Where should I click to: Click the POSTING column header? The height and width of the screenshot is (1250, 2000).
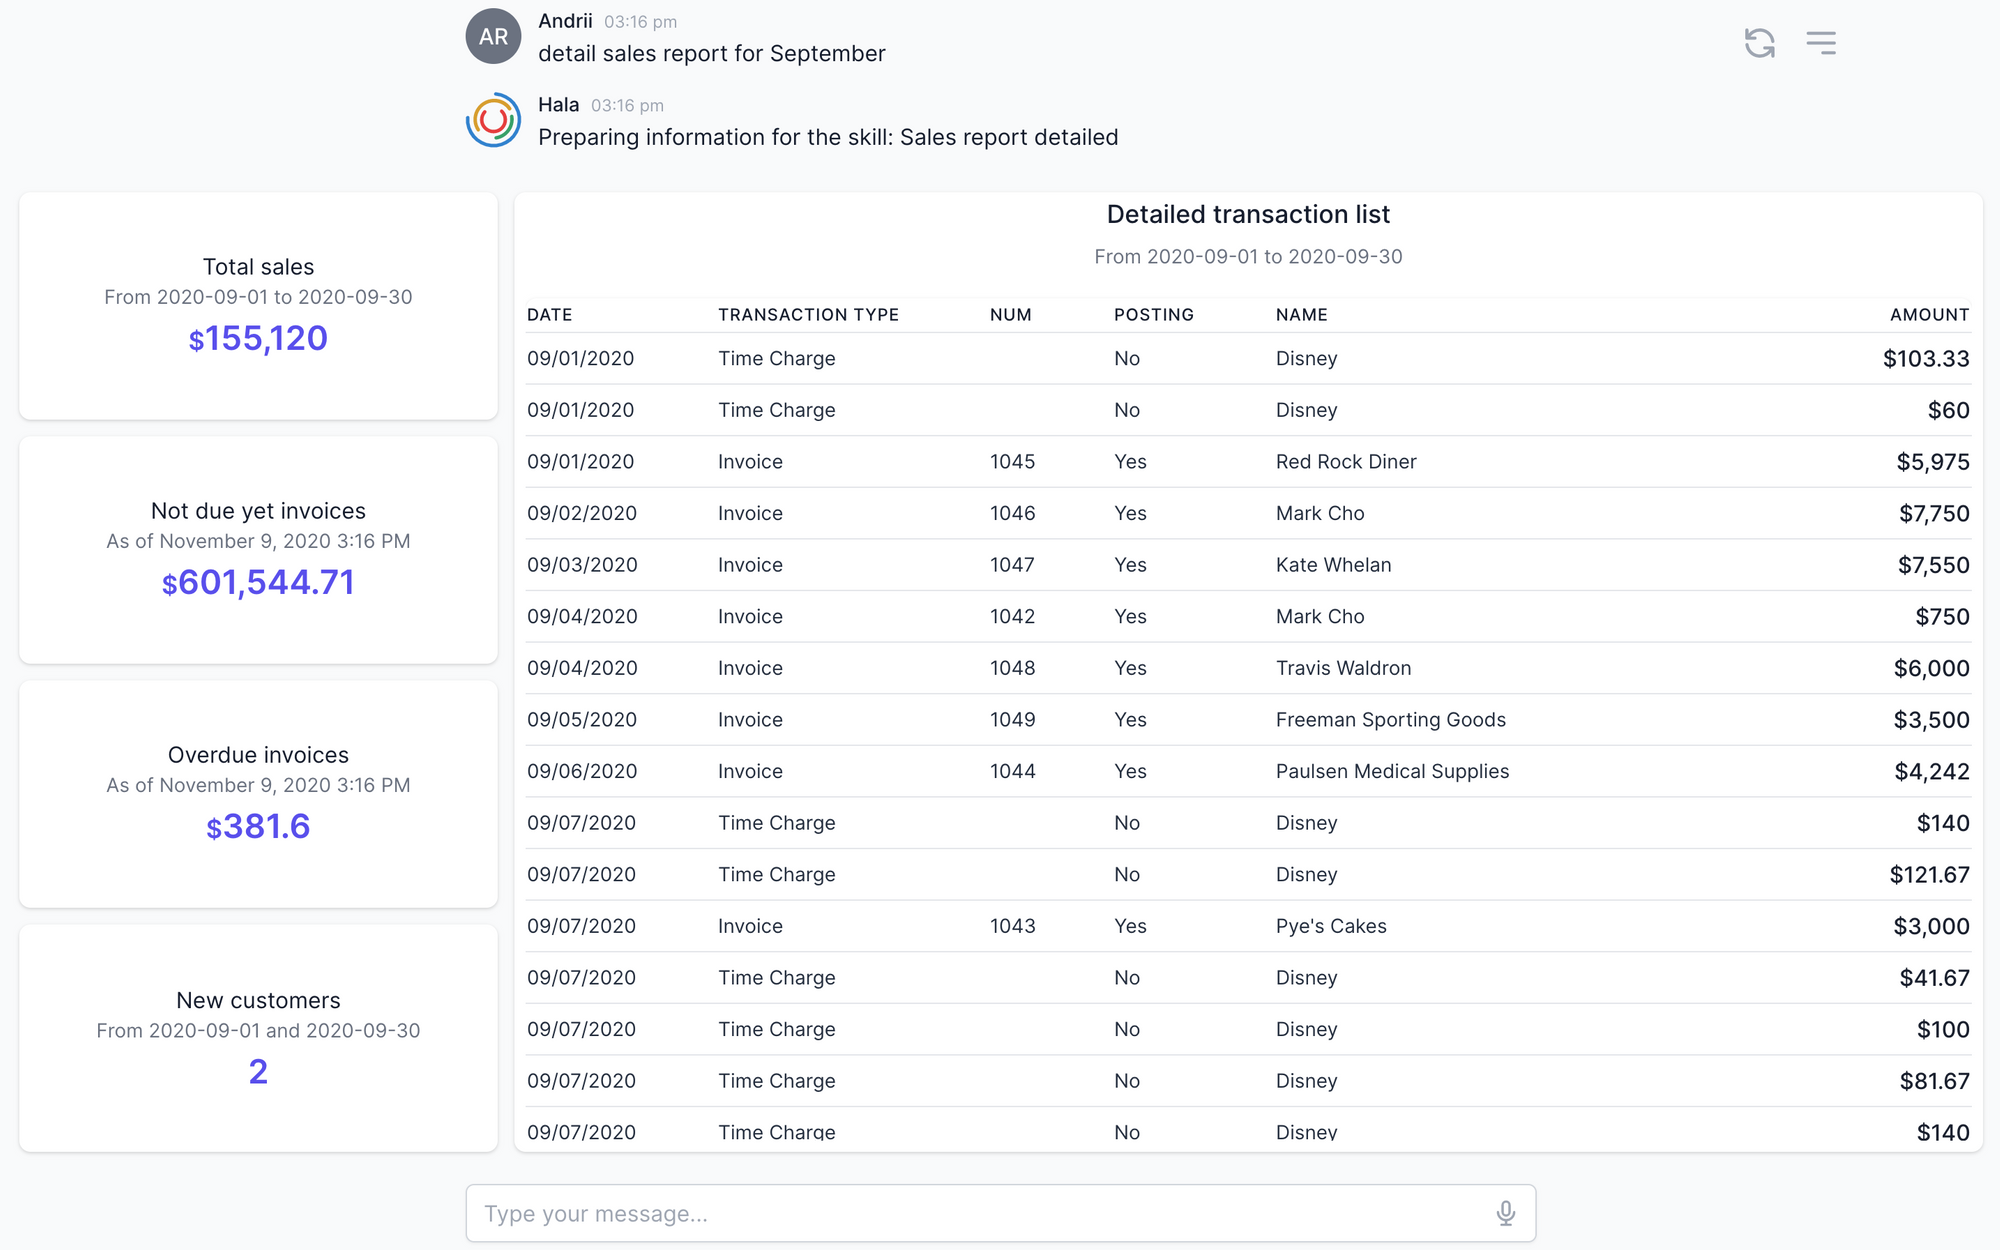[x=1154, y=314]
